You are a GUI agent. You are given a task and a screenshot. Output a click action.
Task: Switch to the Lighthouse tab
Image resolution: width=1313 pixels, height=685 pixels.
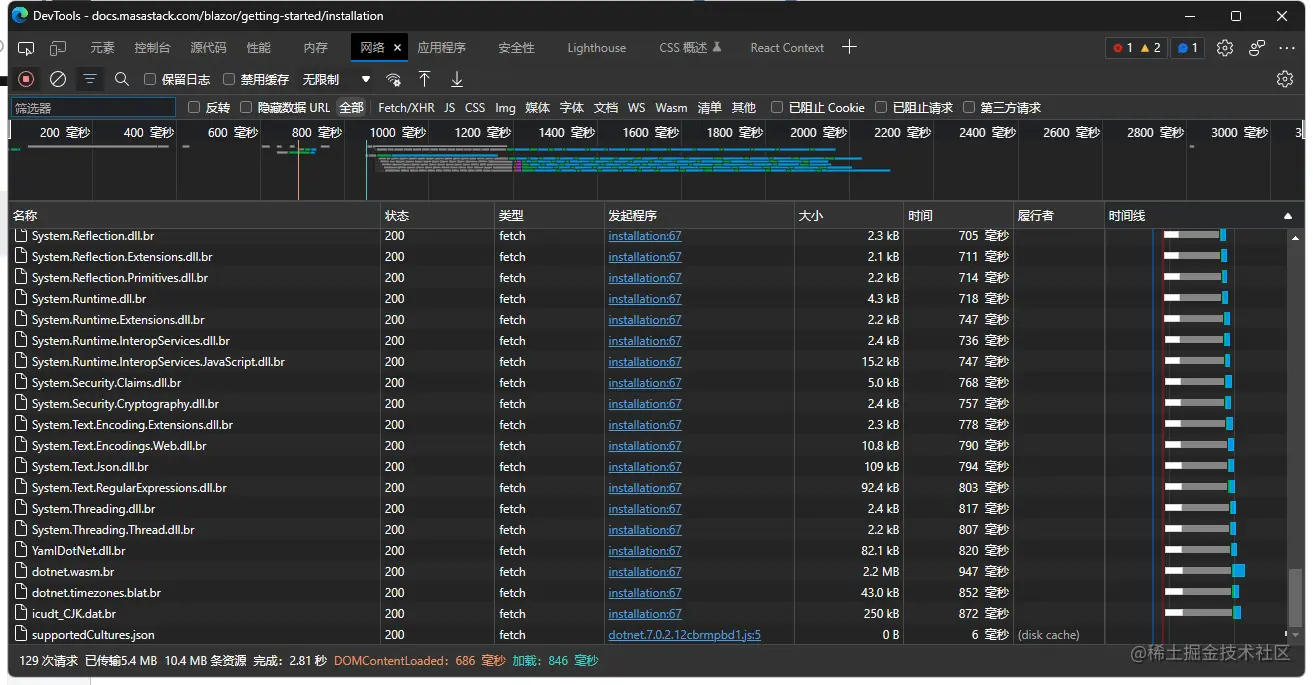[x=596, y=48]
